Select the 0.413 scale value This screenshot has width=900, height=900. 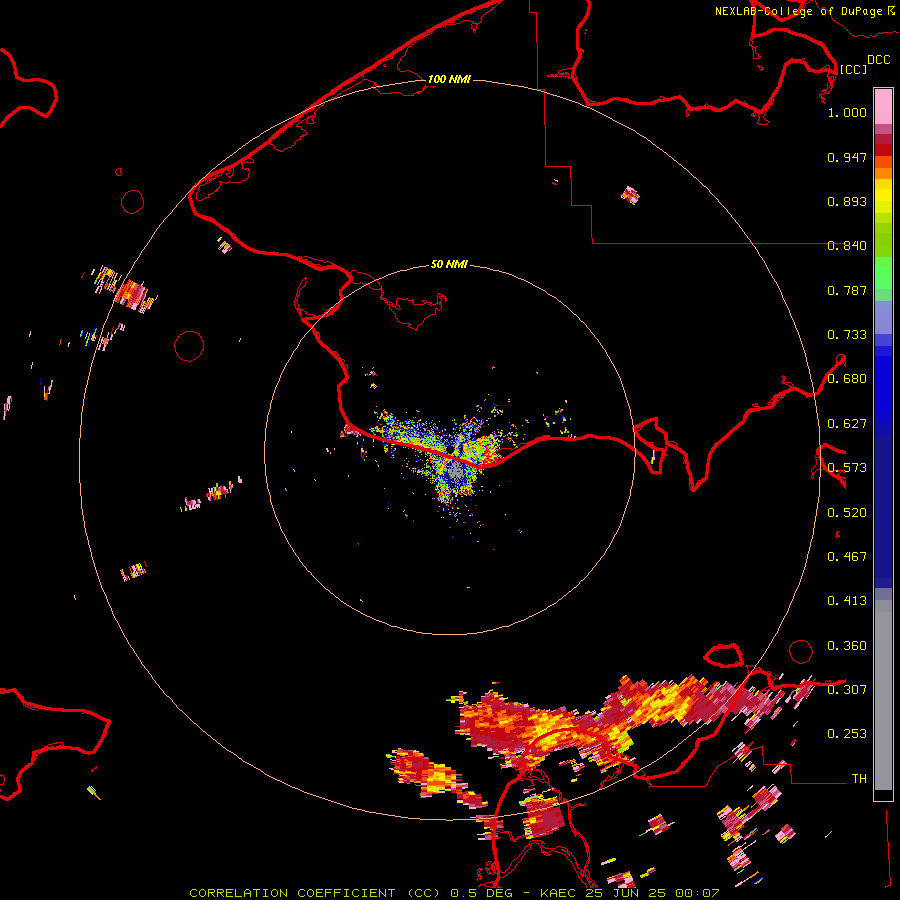click(x=847, y=601)
